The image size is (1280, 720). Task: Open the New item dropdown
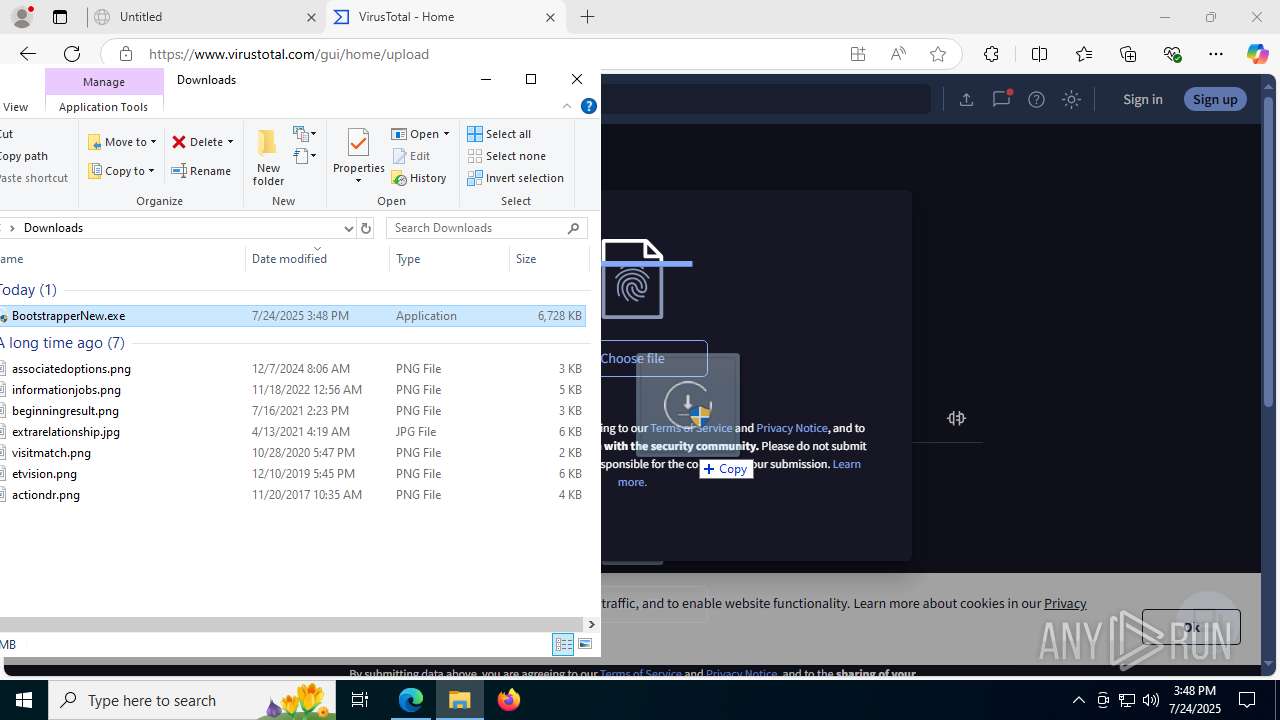[305, 133]
